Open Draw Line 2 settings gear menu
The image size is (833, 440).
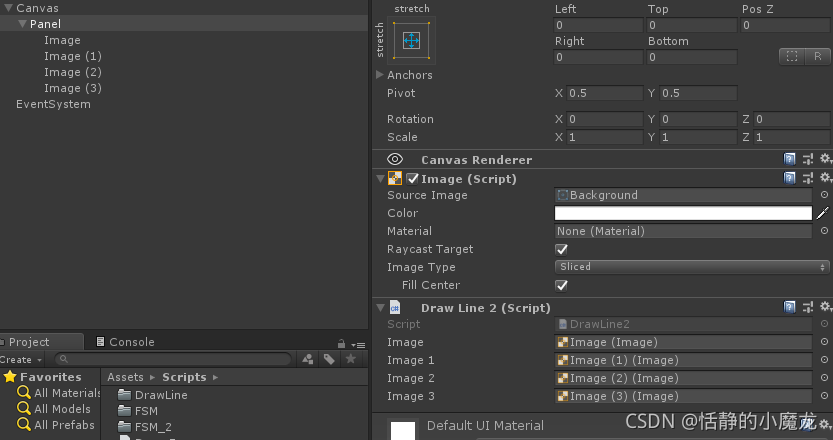click(826, 307)
